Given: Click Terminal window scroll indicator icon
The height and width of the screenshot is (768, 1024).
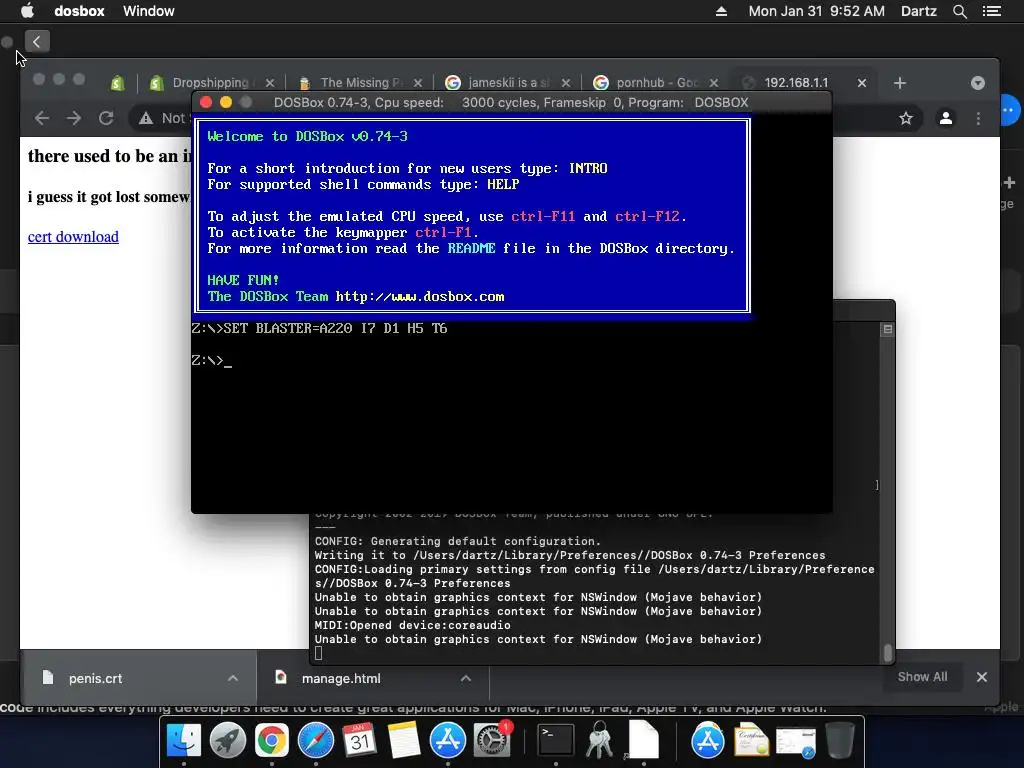Looking at the screenshot, I should point(888,330).
